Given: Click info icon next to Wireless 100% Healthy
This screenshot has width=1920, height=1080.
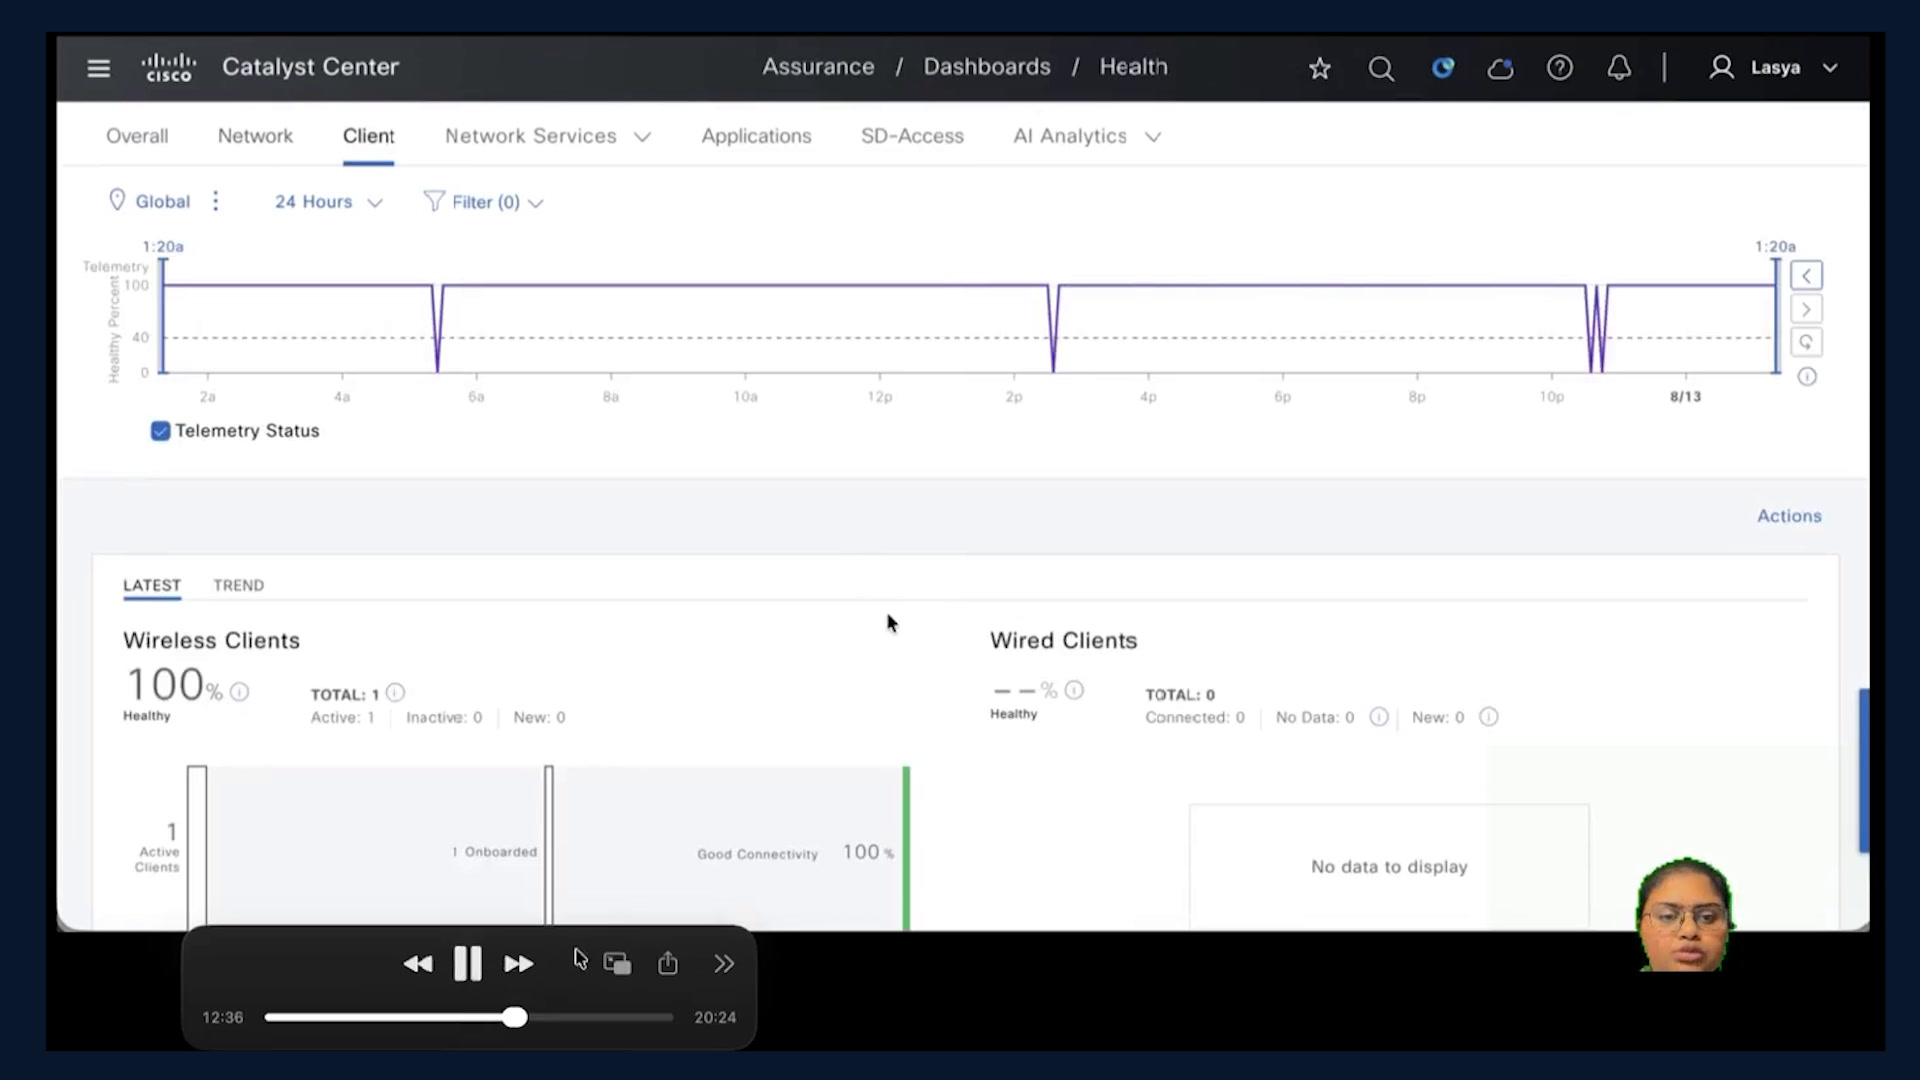Looking at the screenshot, I should click(239, 692).
